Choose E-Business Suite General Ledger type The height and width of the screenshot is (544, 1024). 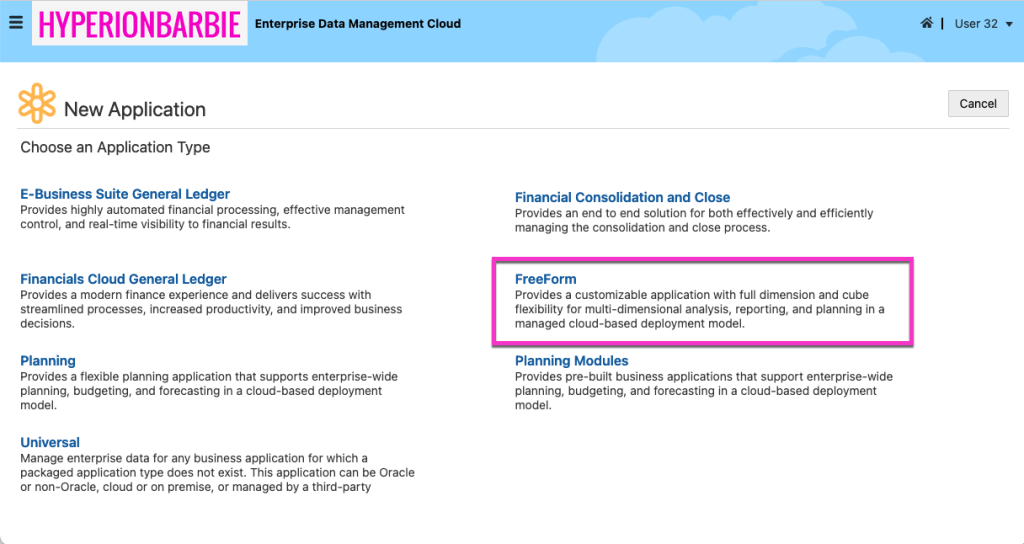(125, 194)
